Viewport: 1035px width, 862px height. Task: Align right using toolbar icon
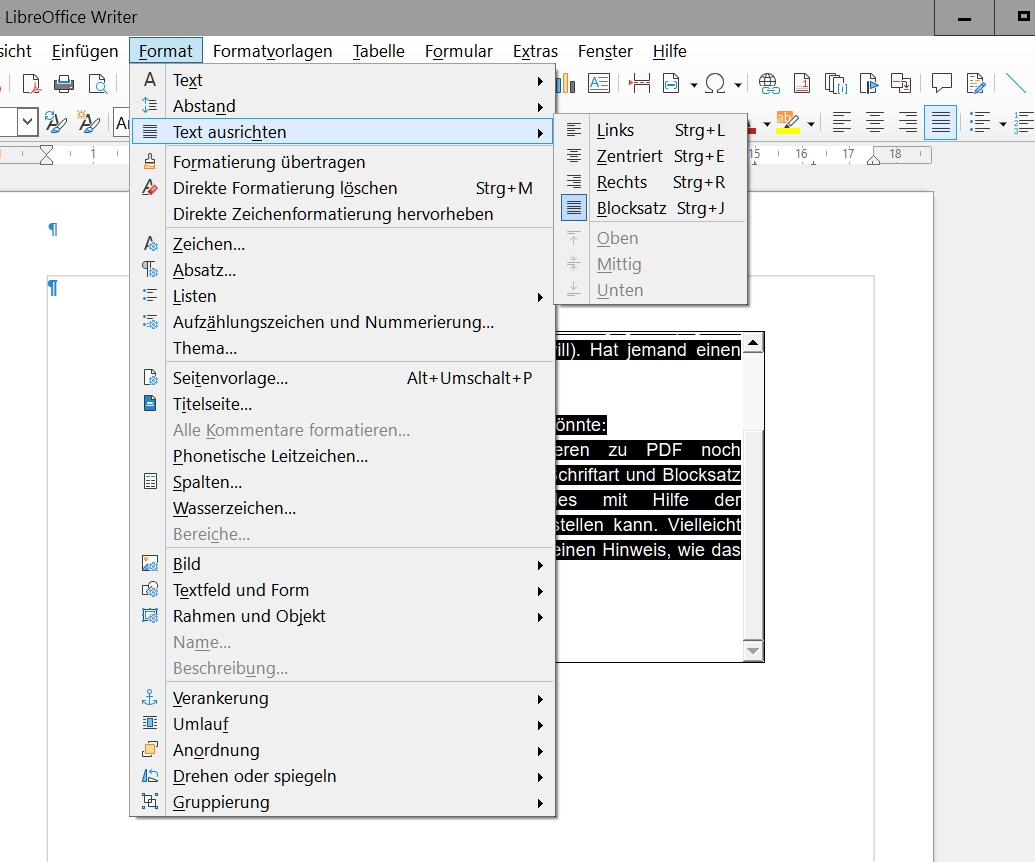908,122
